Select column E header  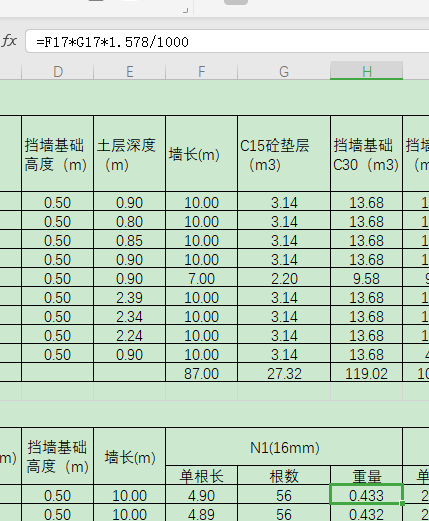tap(130, 71)
